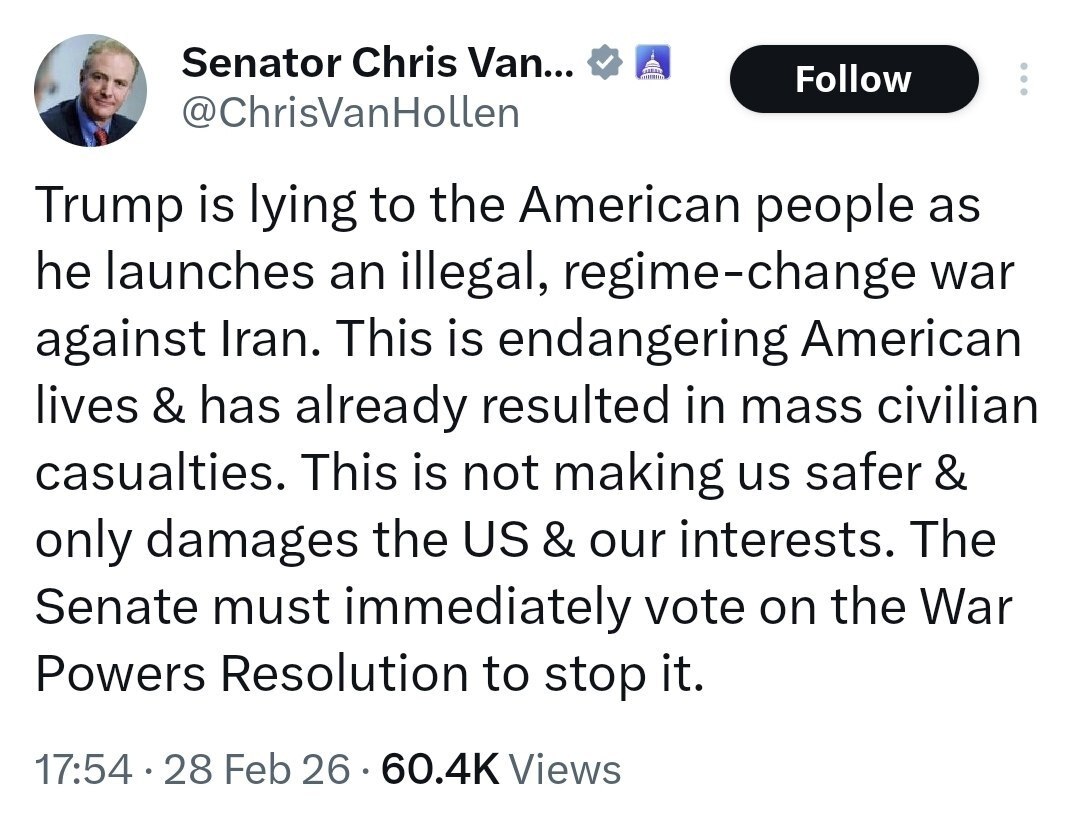The width and height of the screenshot is (1080, 817).
Task: Click the Capitol government account badge
Action: coord(651,64)
